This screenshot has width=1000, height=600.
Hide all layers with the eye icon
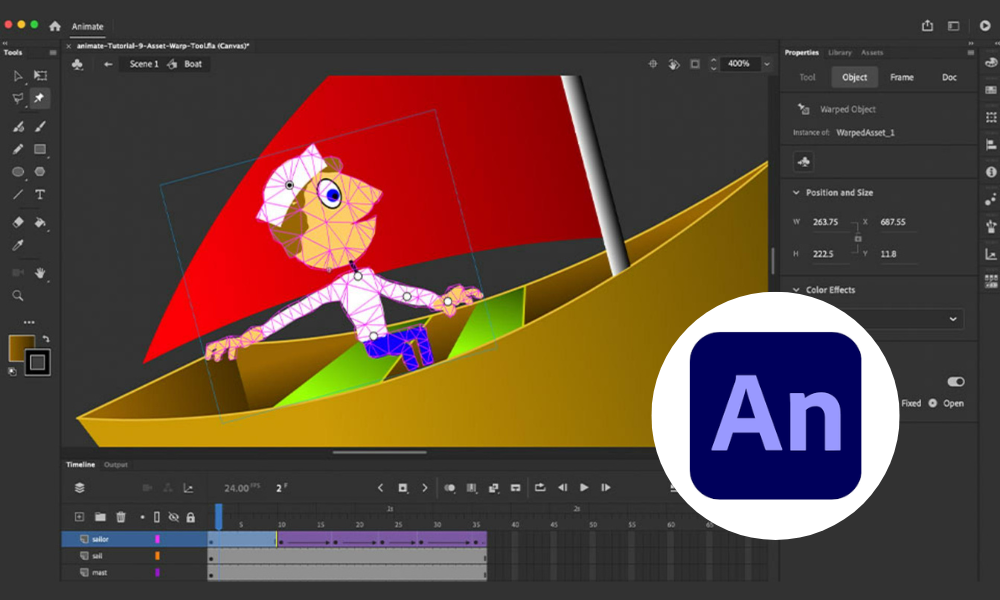[173, 517]
